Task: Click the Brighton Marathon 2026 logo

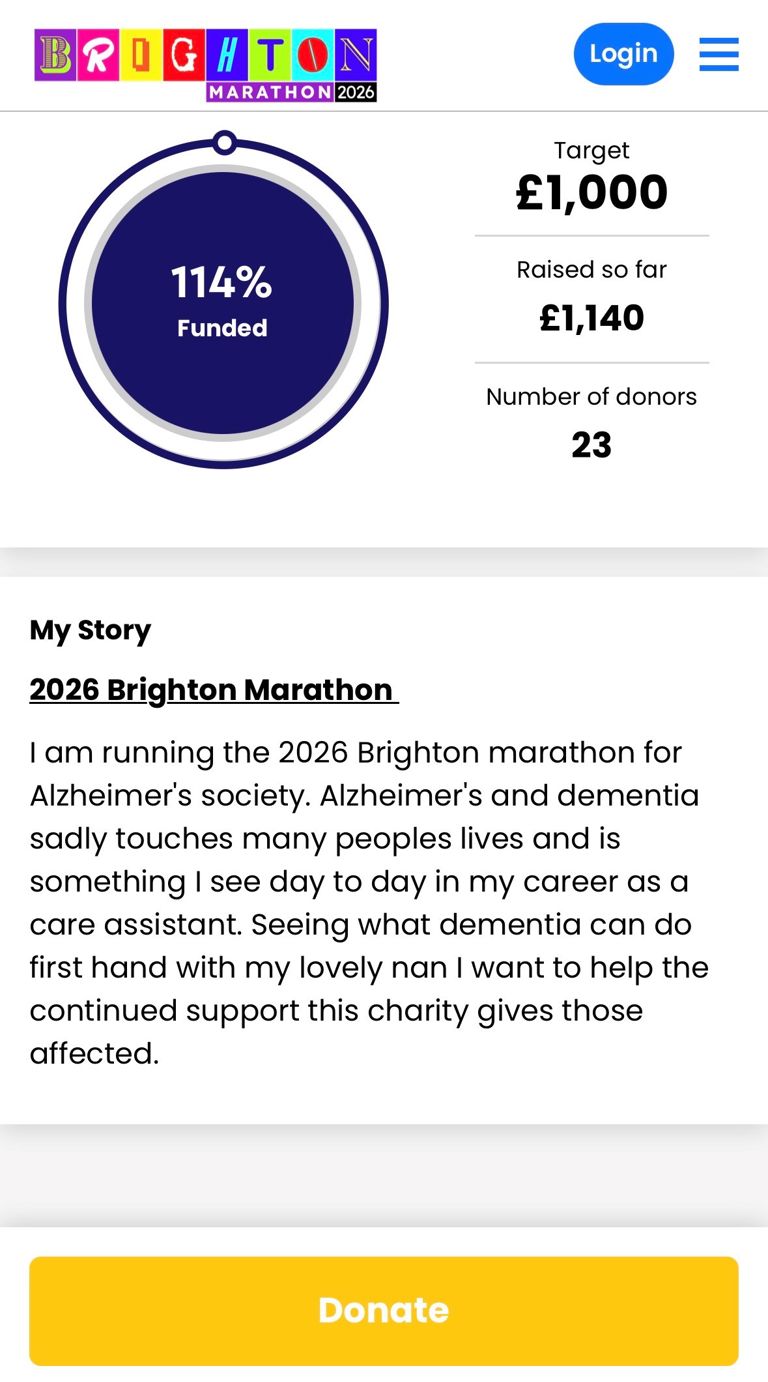Action: tap(205, 65)
